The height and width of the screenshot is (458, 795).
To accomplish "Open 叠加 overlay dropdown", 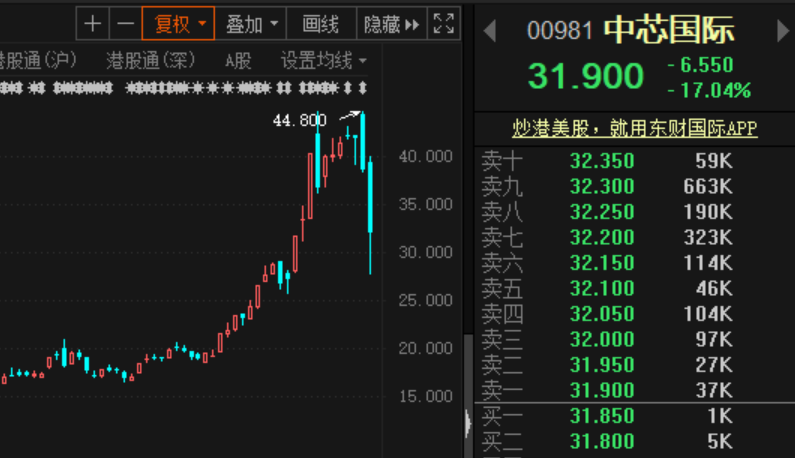I will (250, 24).
